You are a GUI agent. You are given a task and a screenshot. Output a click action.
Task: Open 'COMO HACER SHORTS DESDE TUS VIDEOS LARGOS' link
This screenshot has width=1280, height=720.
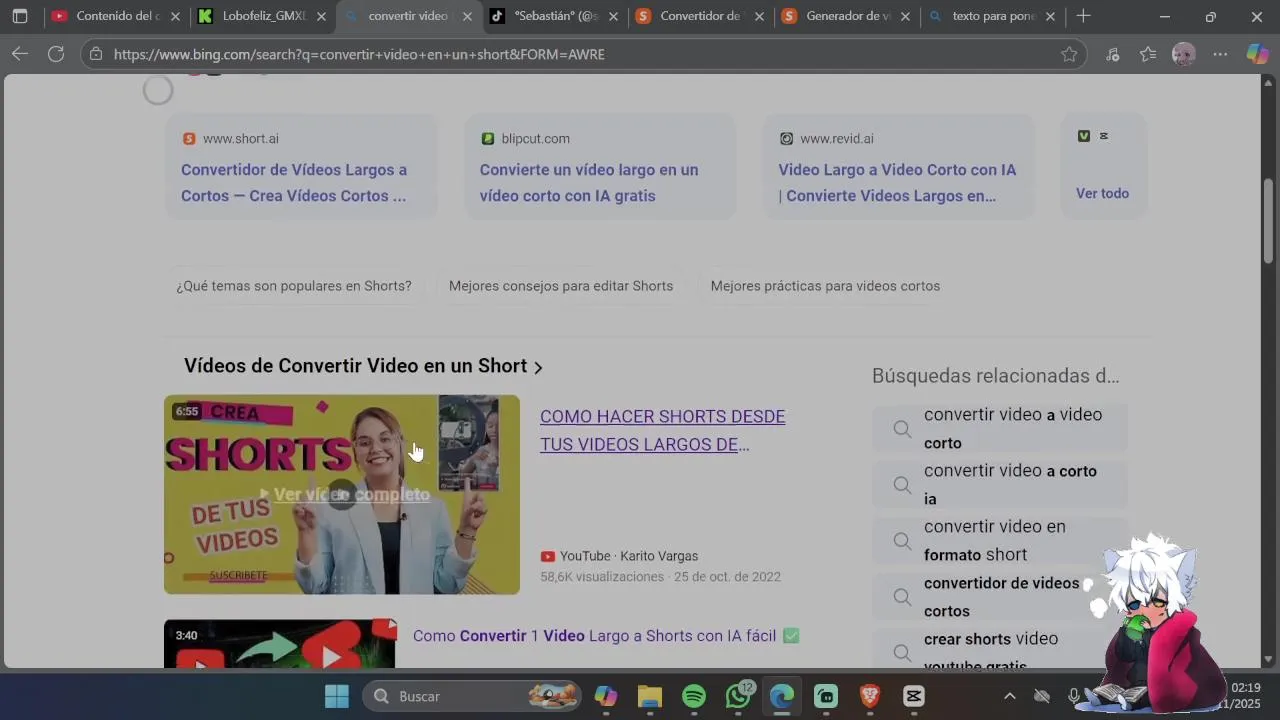pyautogui.click(x=662, y=430)
